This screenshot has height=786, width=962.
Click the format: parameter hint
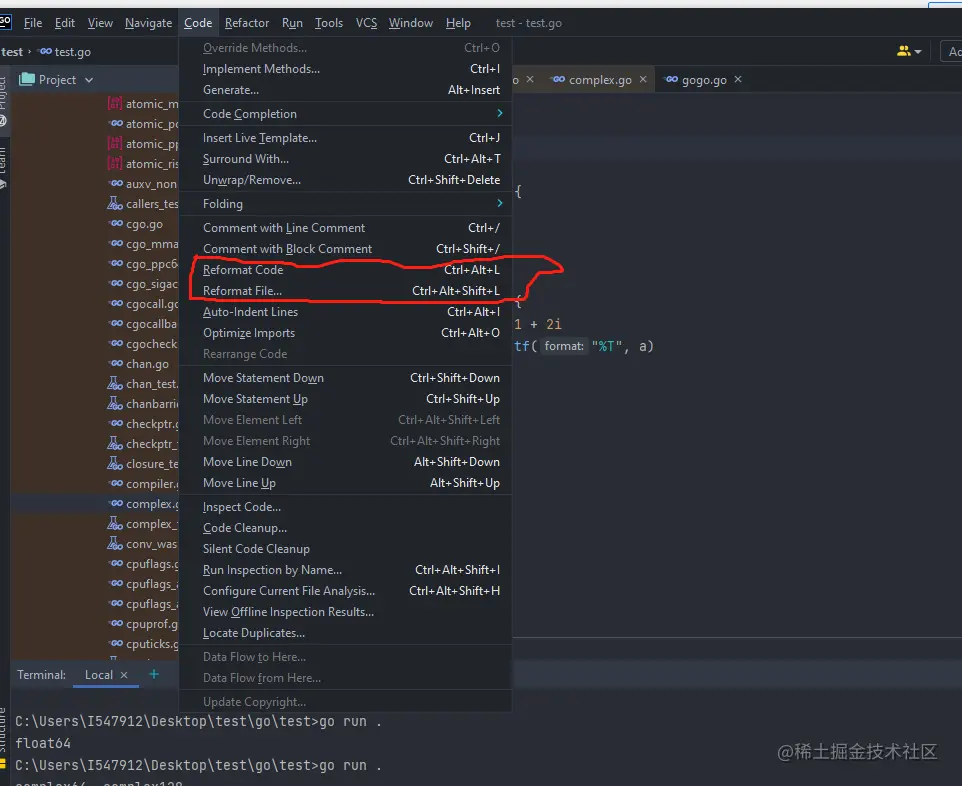564,346
